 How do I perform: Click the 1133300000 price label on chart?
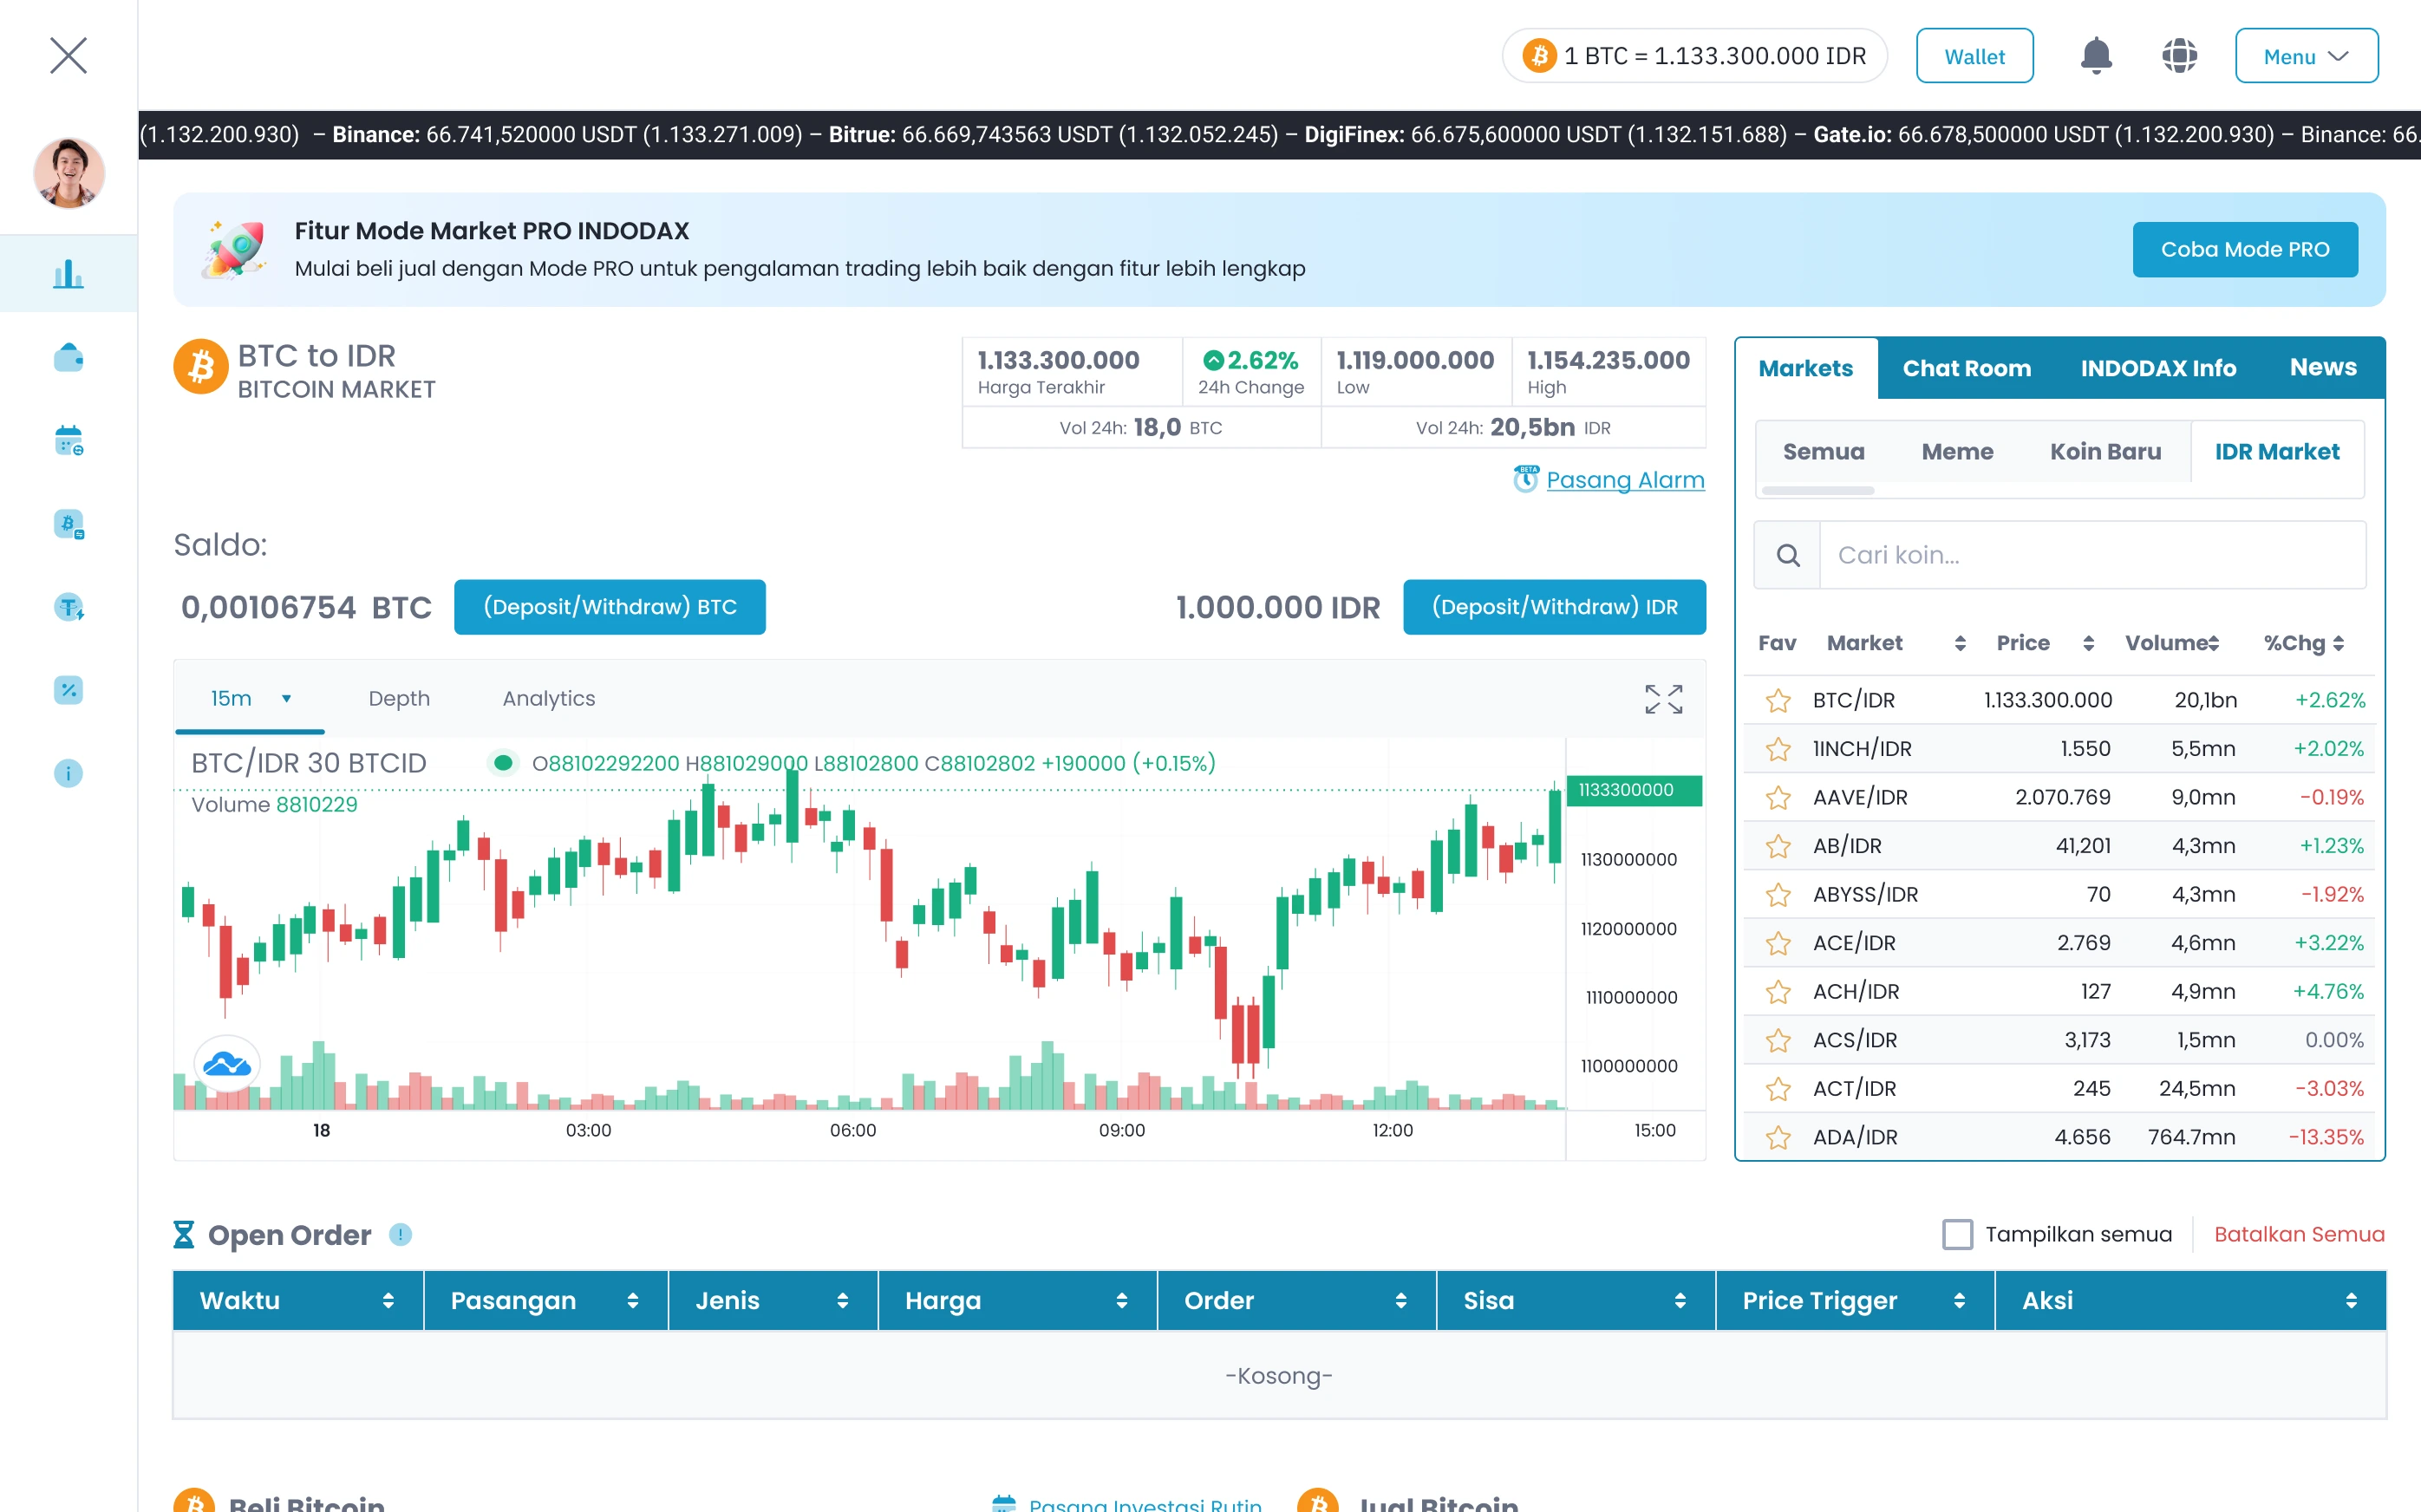click(1633, 790)
